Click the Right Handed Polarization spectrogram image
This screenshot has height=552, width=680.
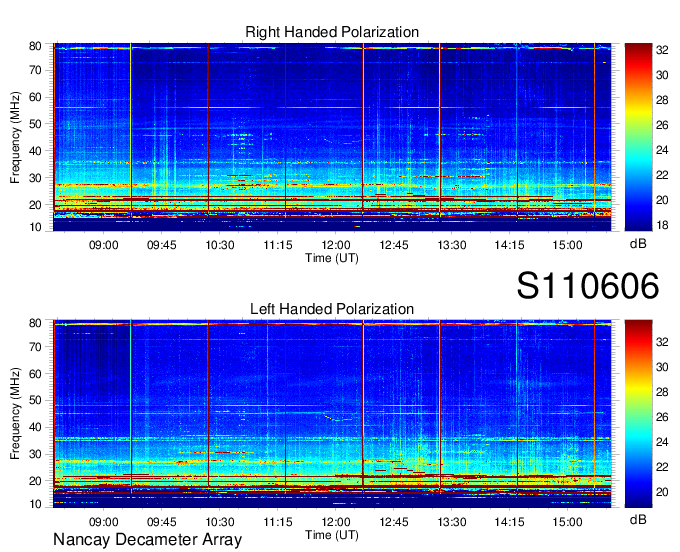332,137
